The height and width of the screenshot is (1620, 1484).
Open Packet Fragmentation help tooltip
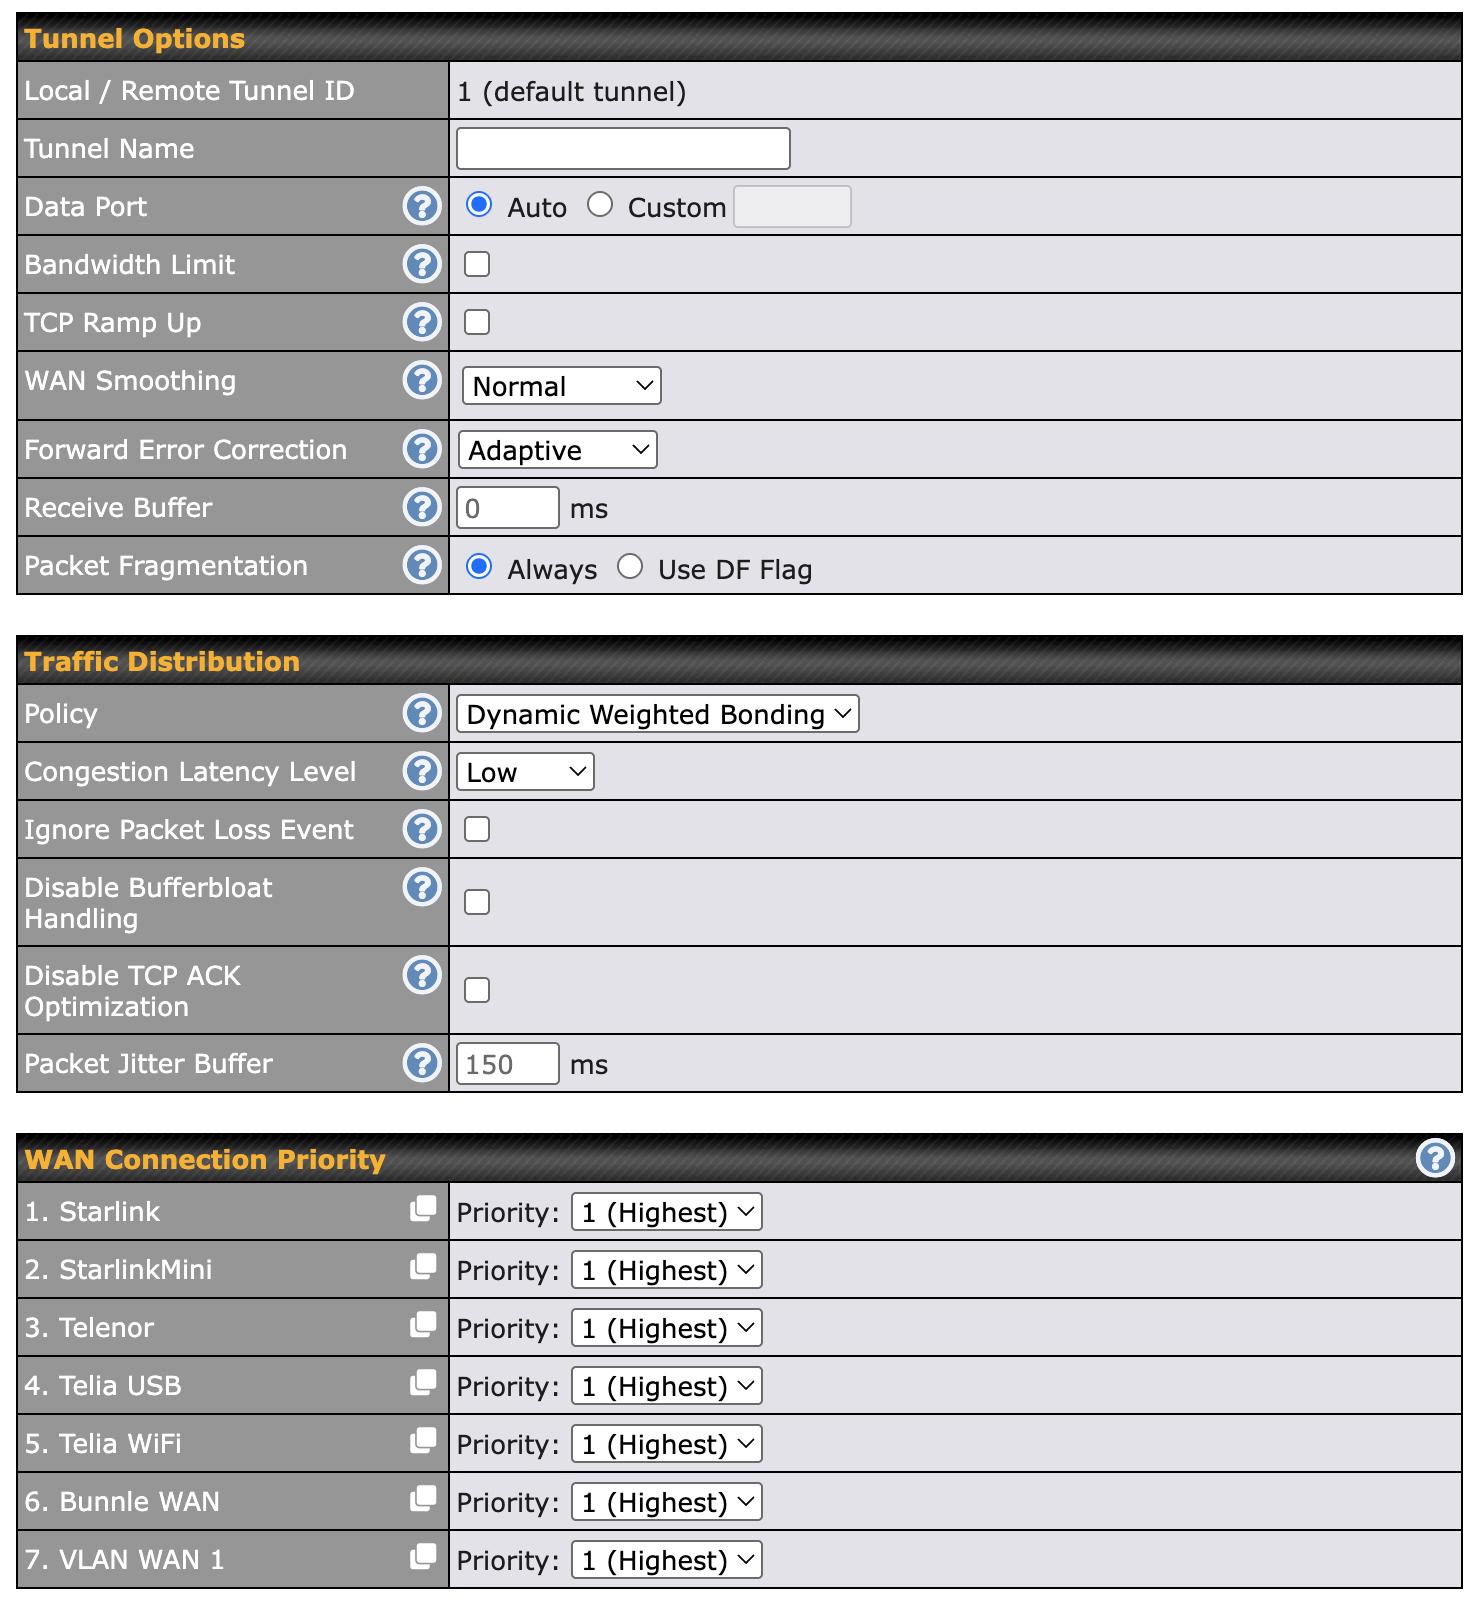point(422,565)
